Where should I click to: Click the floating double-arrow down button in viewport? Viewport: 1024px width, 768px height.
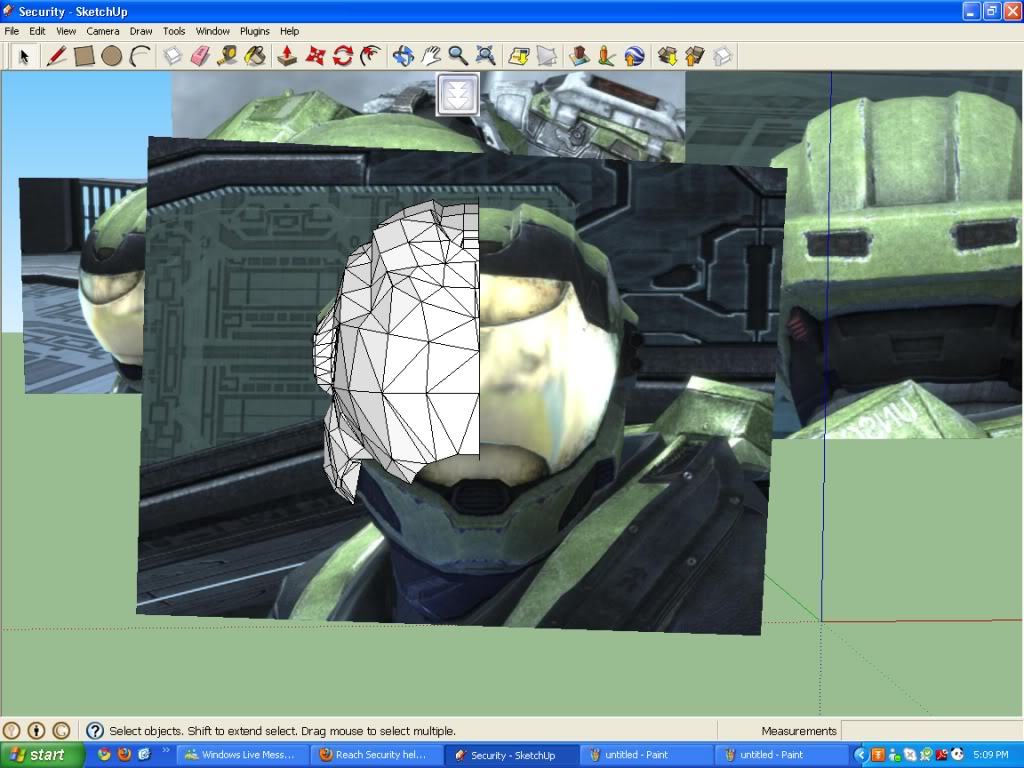(458, 94)
